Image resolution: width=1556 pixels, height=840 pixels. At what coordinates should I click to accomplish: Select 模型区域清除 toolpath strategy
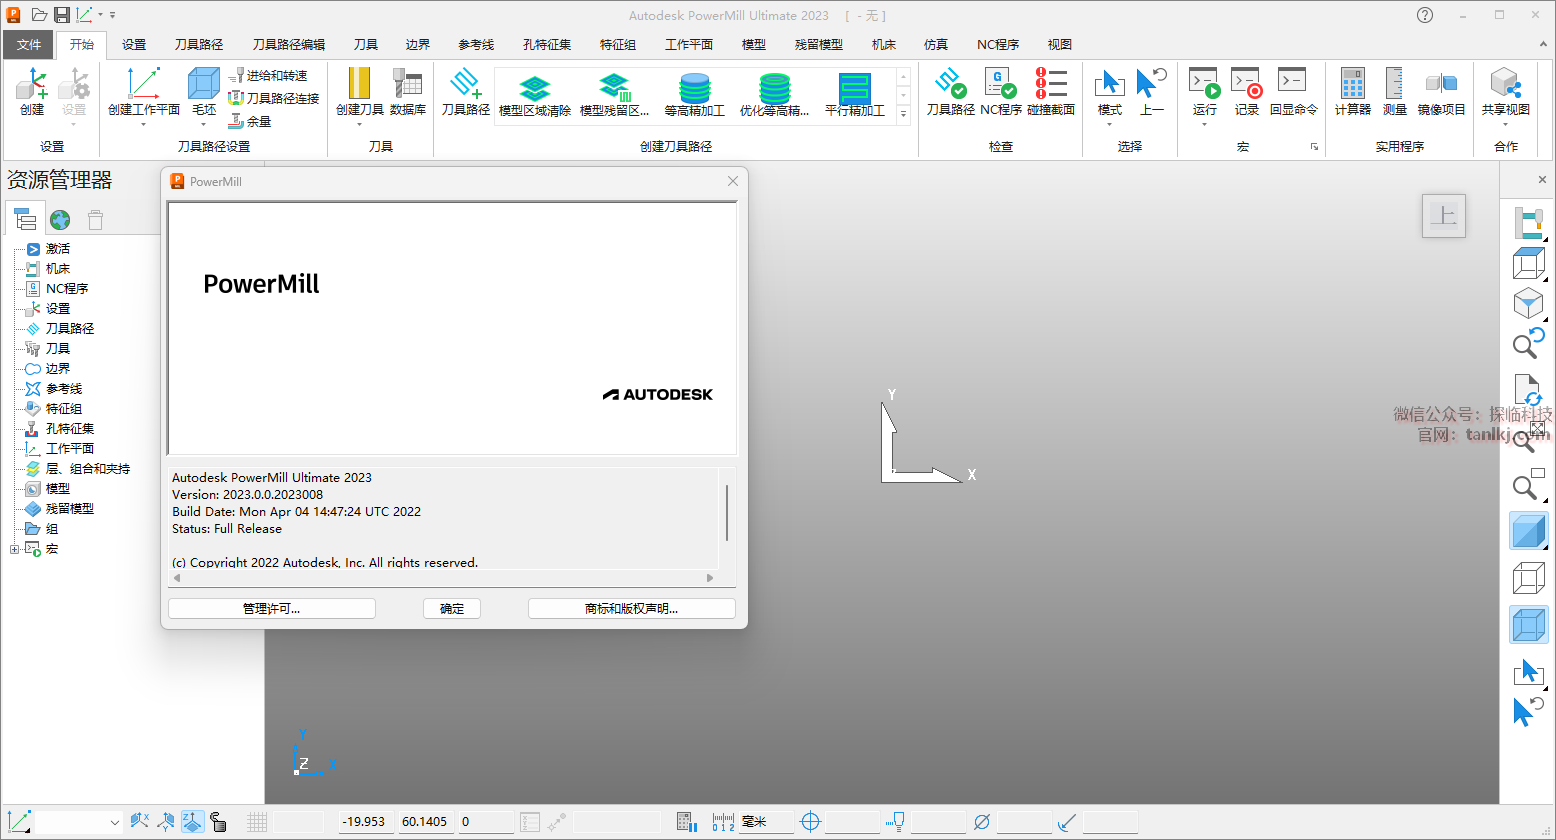click(x=535, y=94)
